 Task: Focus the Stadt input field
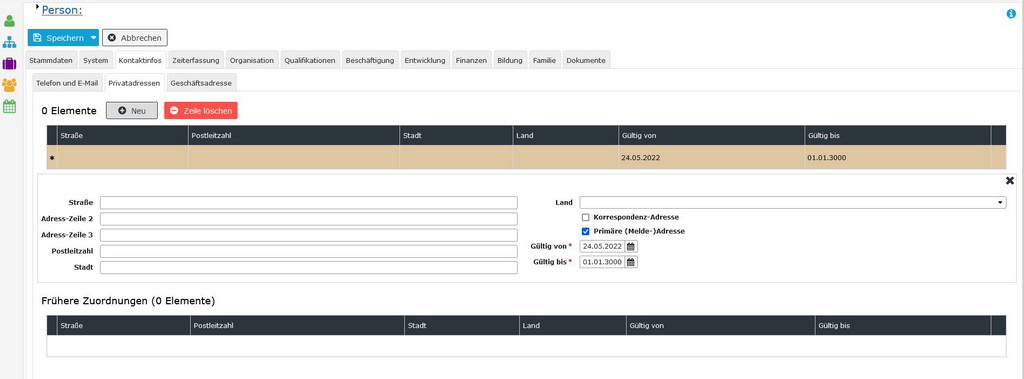pyautogui.click(x=308, y=268)
